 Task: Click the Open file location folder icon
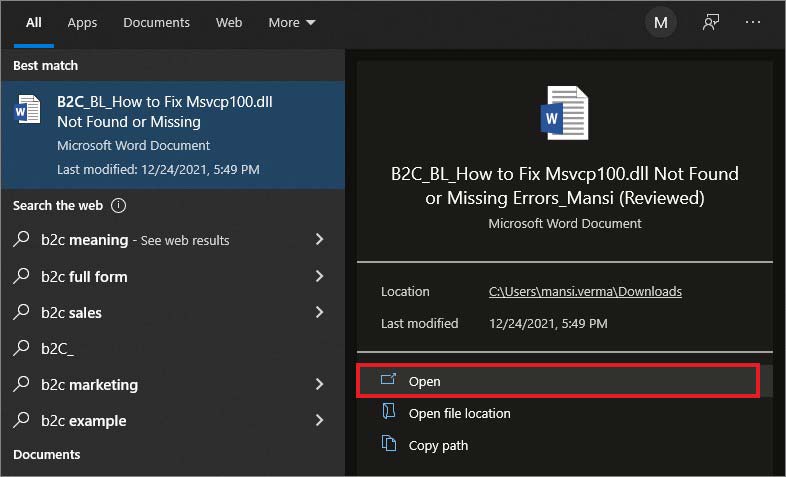point(389,411)
